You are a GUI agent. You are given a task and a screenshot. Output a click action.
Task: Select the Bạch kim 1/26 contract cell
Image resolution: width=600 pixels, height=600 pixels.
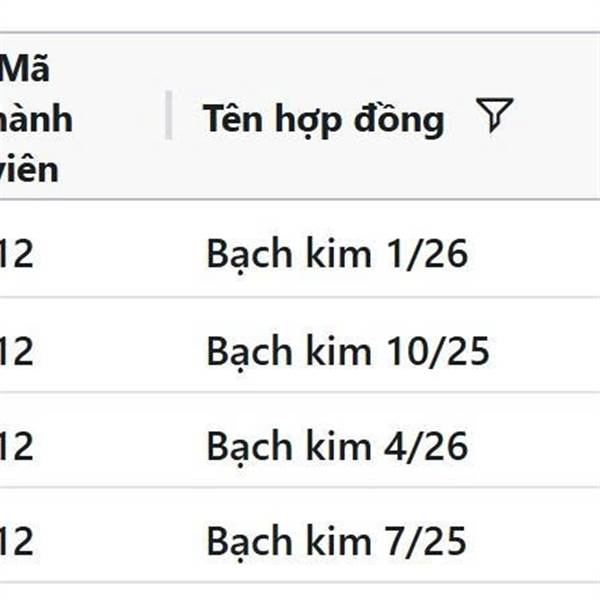click(x=337, y=254)
